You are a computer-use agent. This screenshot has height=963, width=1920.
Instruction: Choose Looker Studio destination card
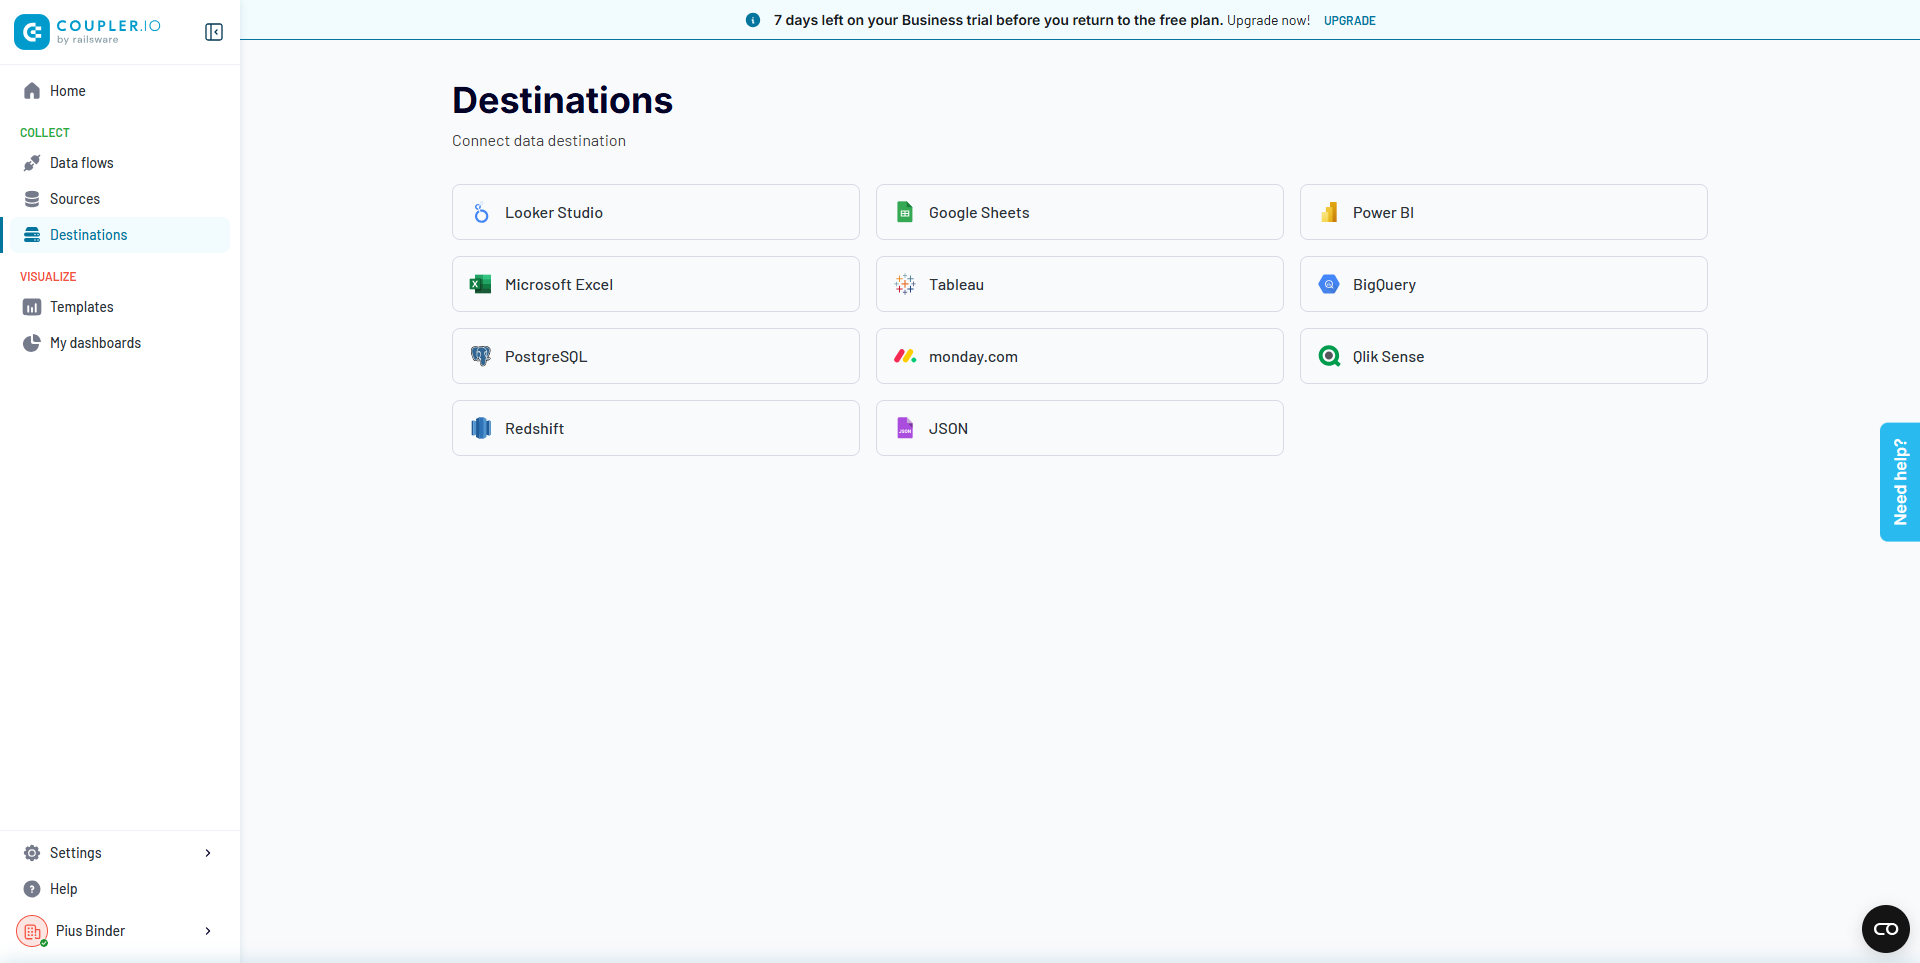656,212
